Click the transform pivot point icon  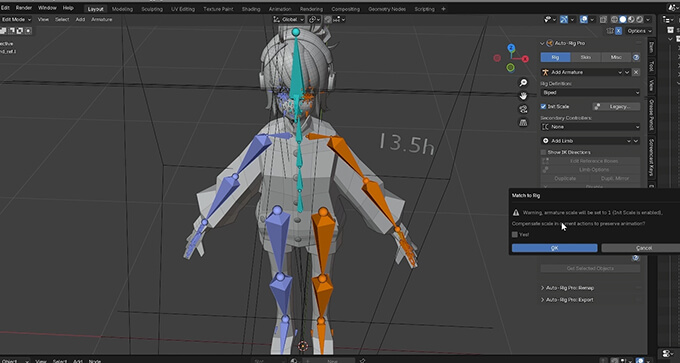(312, 20)
